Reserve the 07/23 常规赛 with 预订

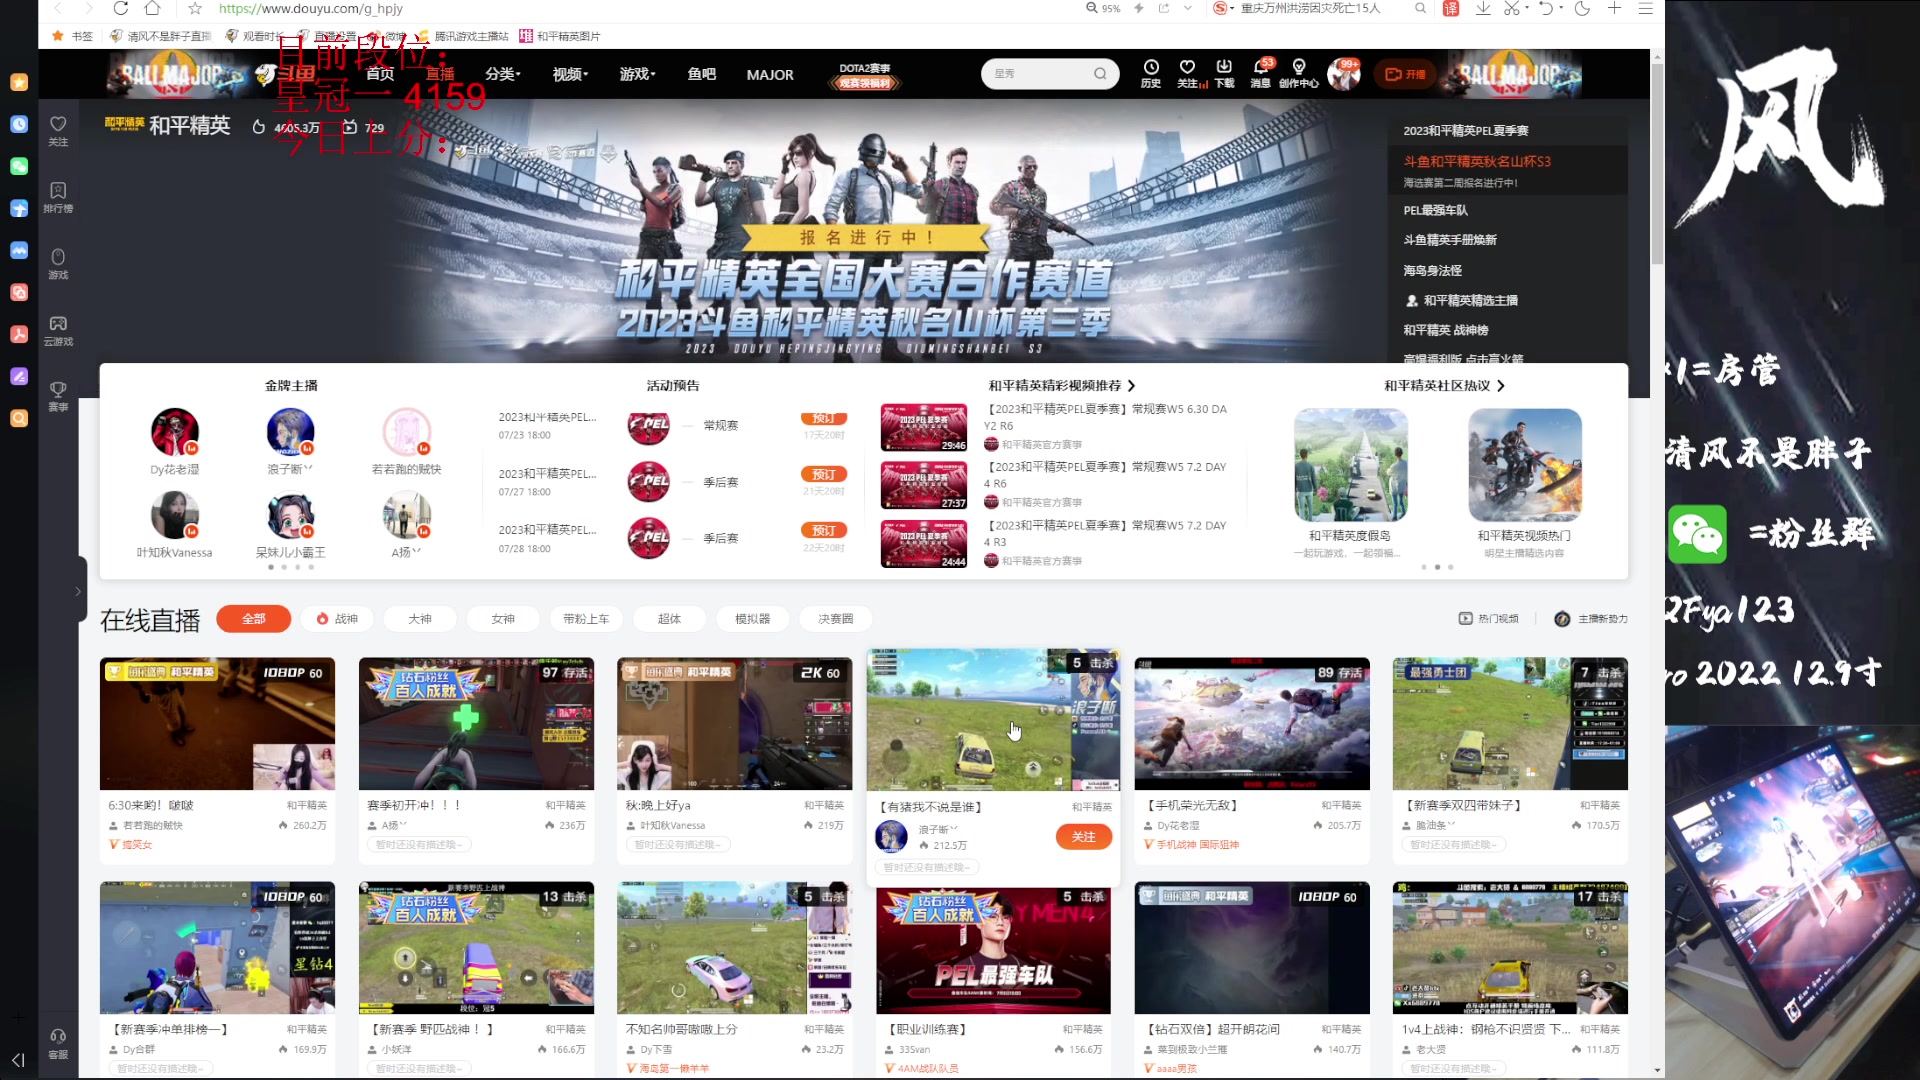[x=824, y=418]
